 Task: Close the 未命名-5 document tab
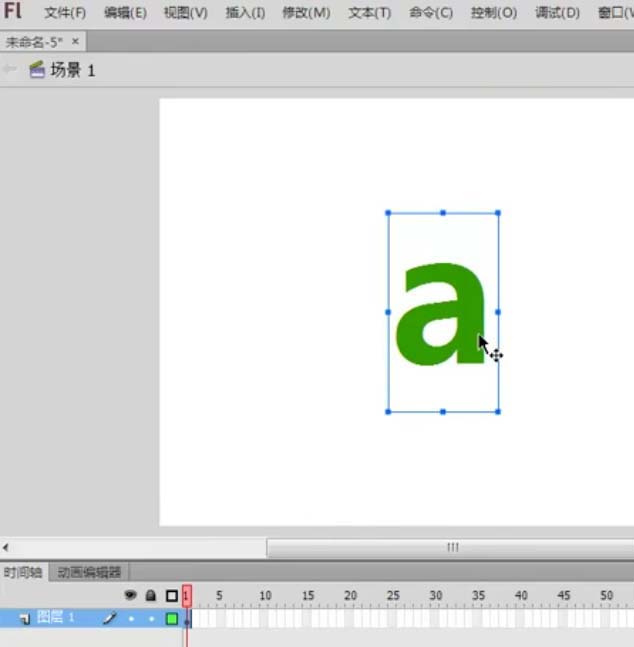(75, 41)
